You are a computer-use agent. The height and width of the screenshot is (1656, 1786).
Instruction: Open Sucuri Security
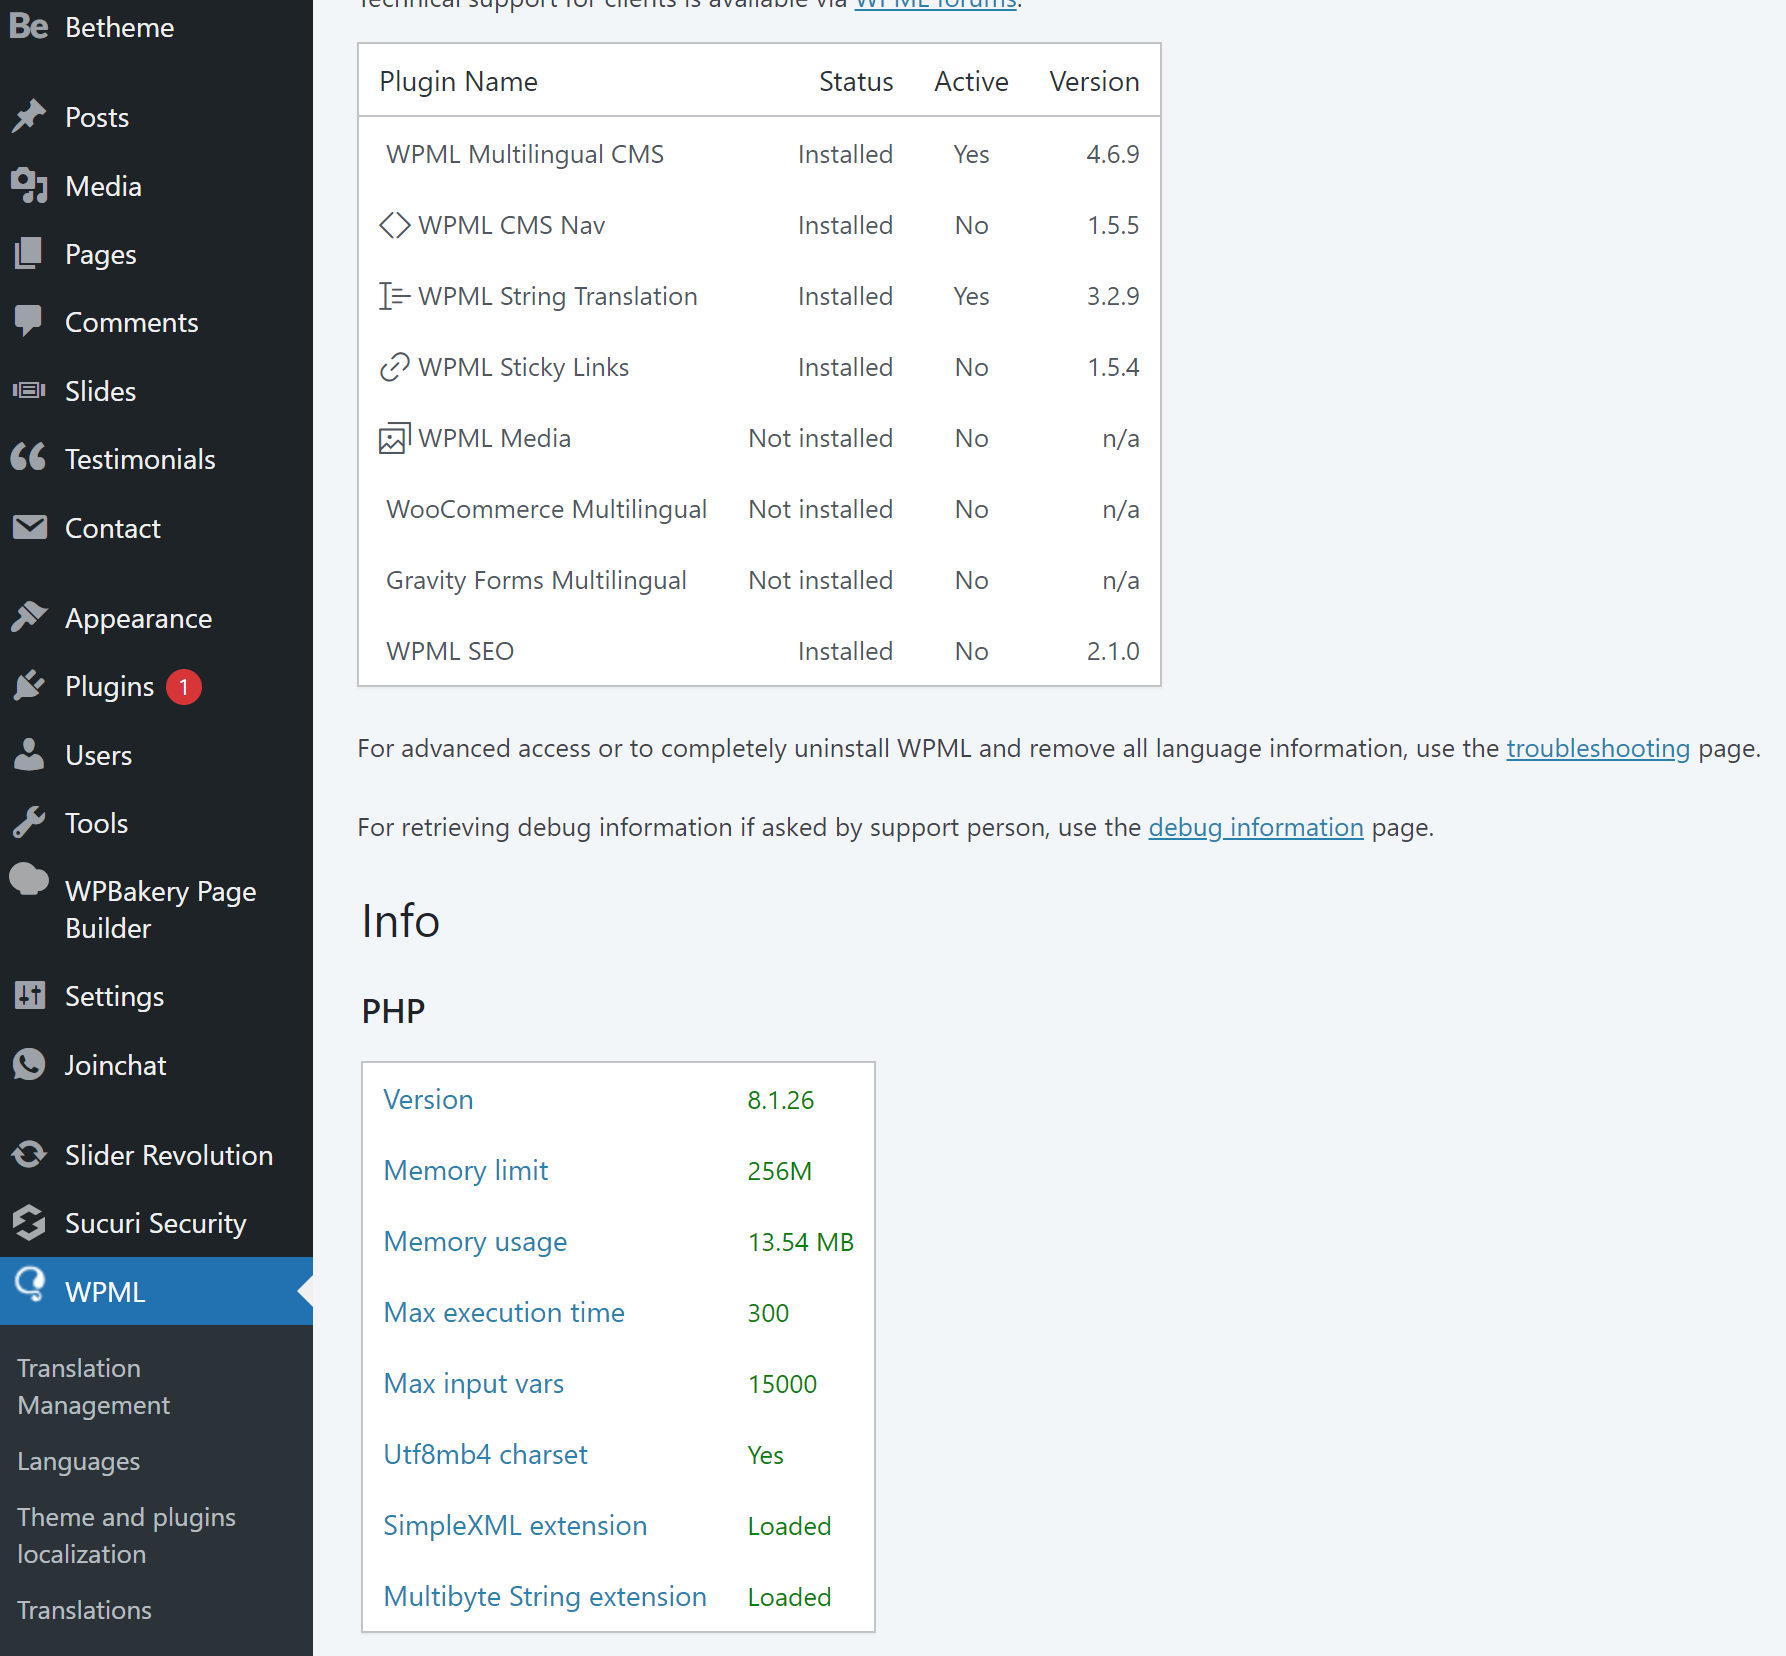pos(156,1223)
